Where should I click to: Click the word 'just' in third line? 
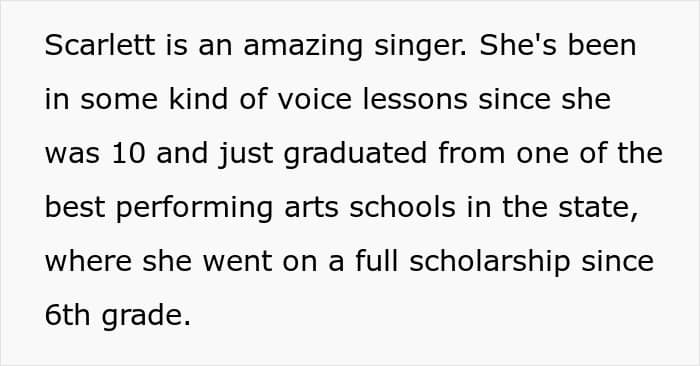[x=246, y=155]
